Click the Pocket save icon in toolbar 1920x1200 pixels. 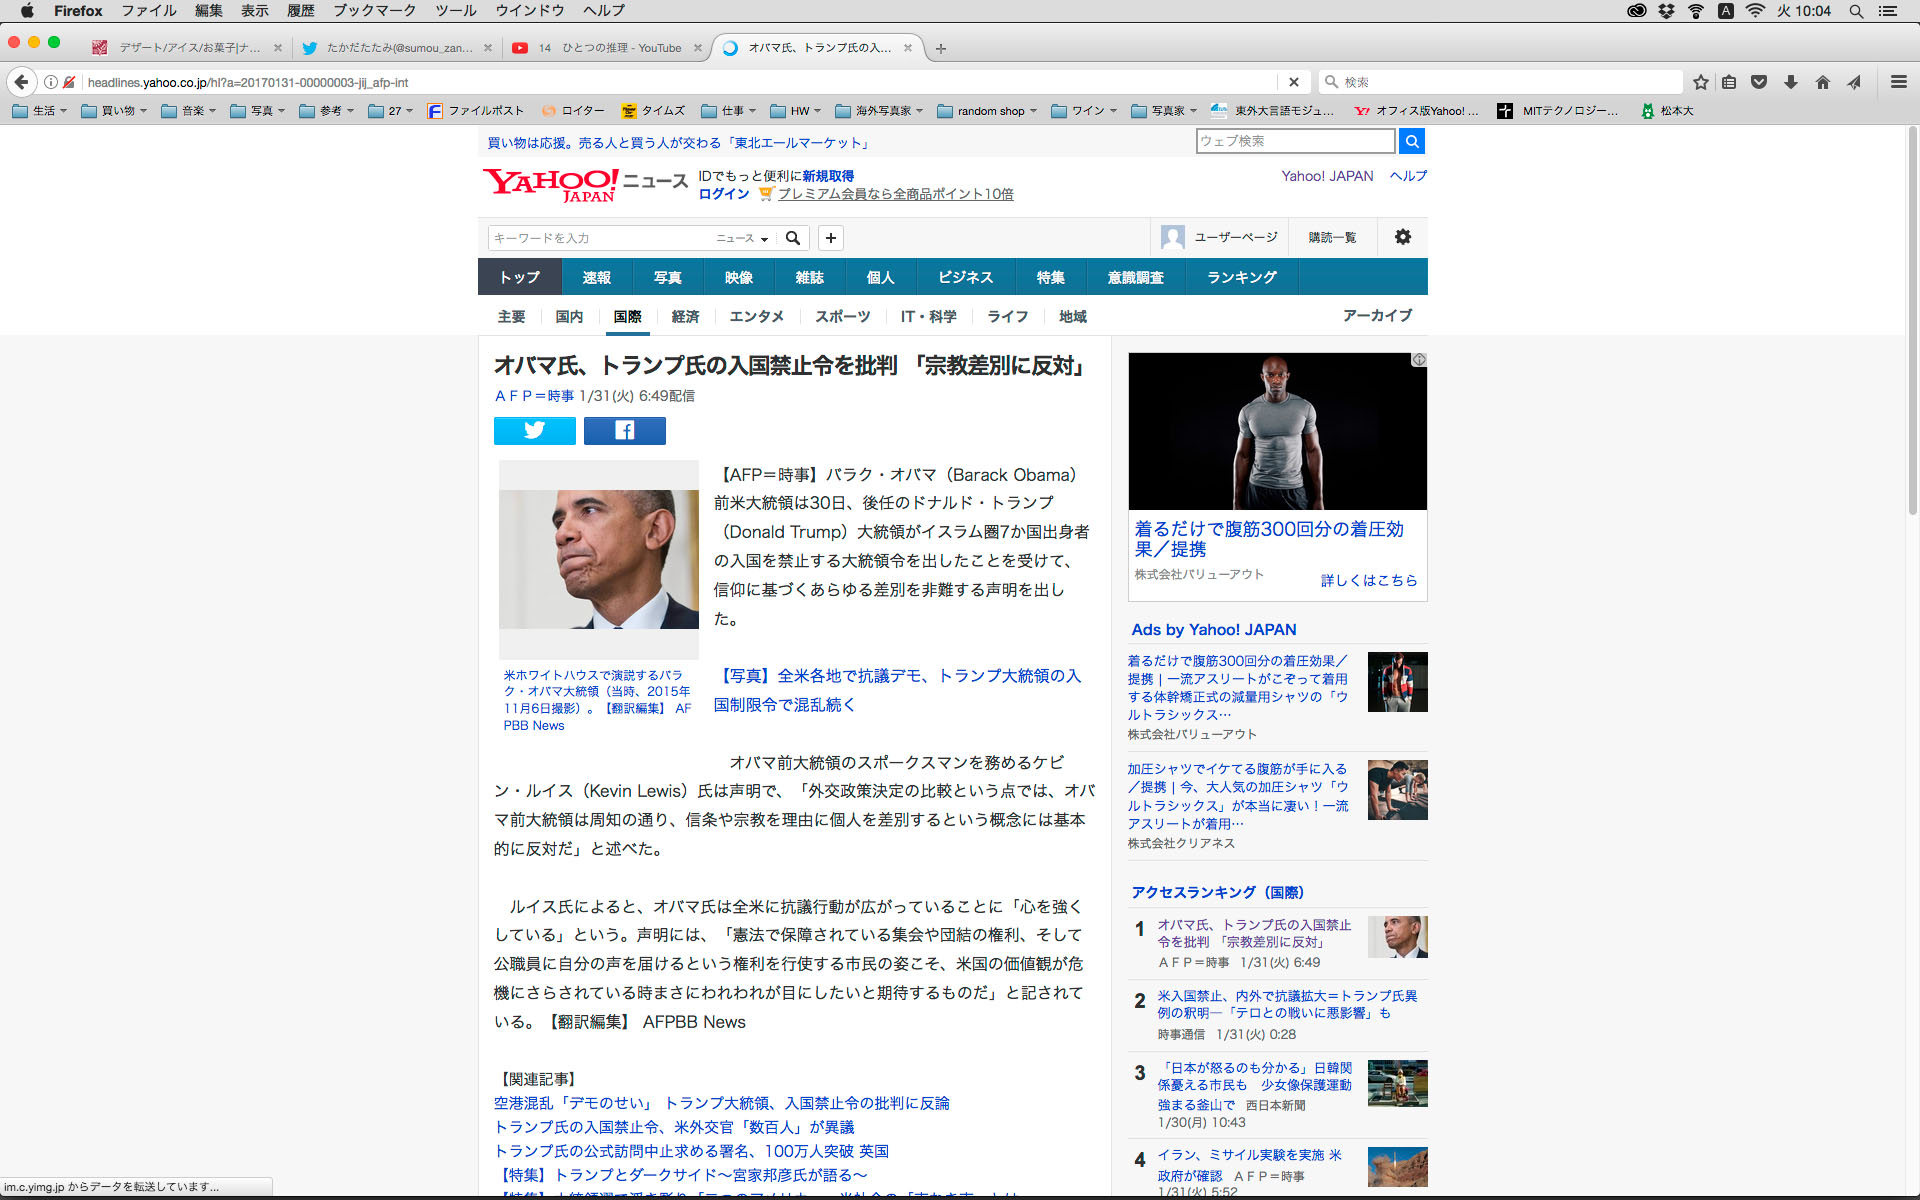coord(1759,82)
